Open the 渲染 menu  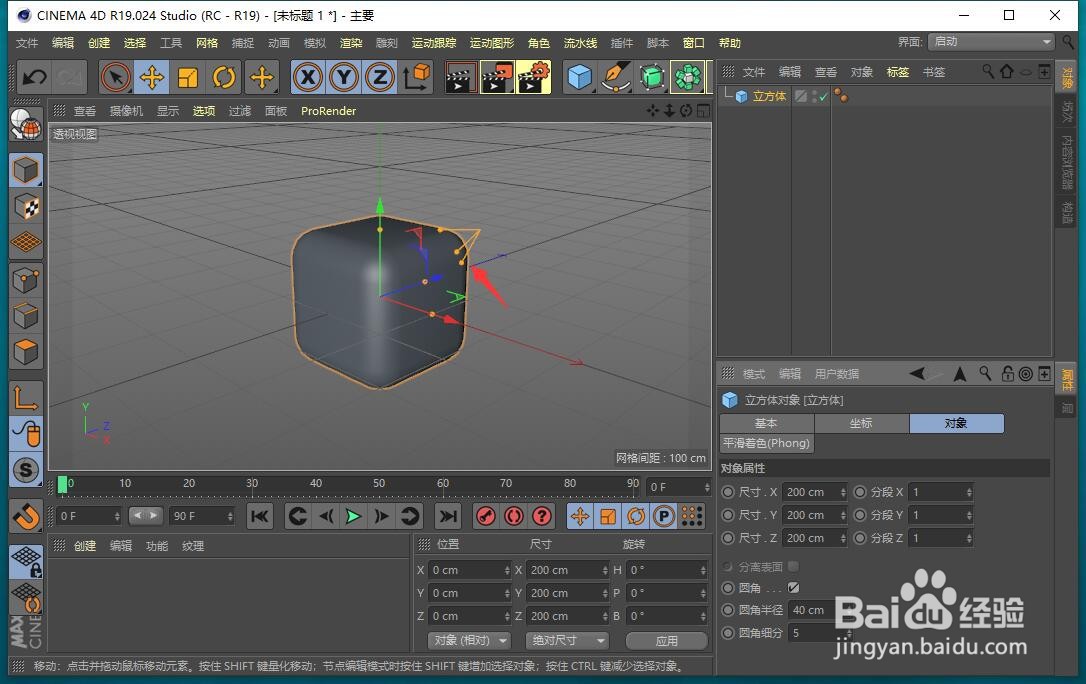pyautogui.click(x=351, y=42)
